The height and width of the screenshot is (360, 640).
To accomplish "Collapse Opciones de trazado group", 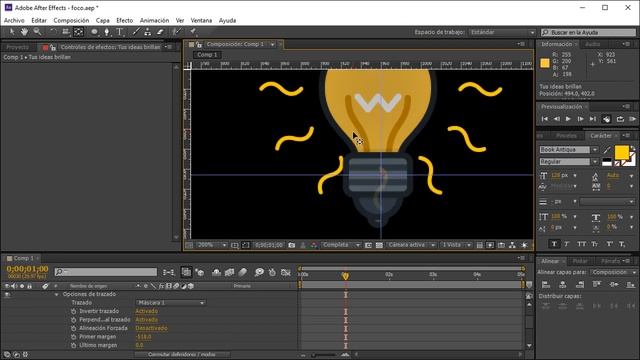I will pos(56,295).
